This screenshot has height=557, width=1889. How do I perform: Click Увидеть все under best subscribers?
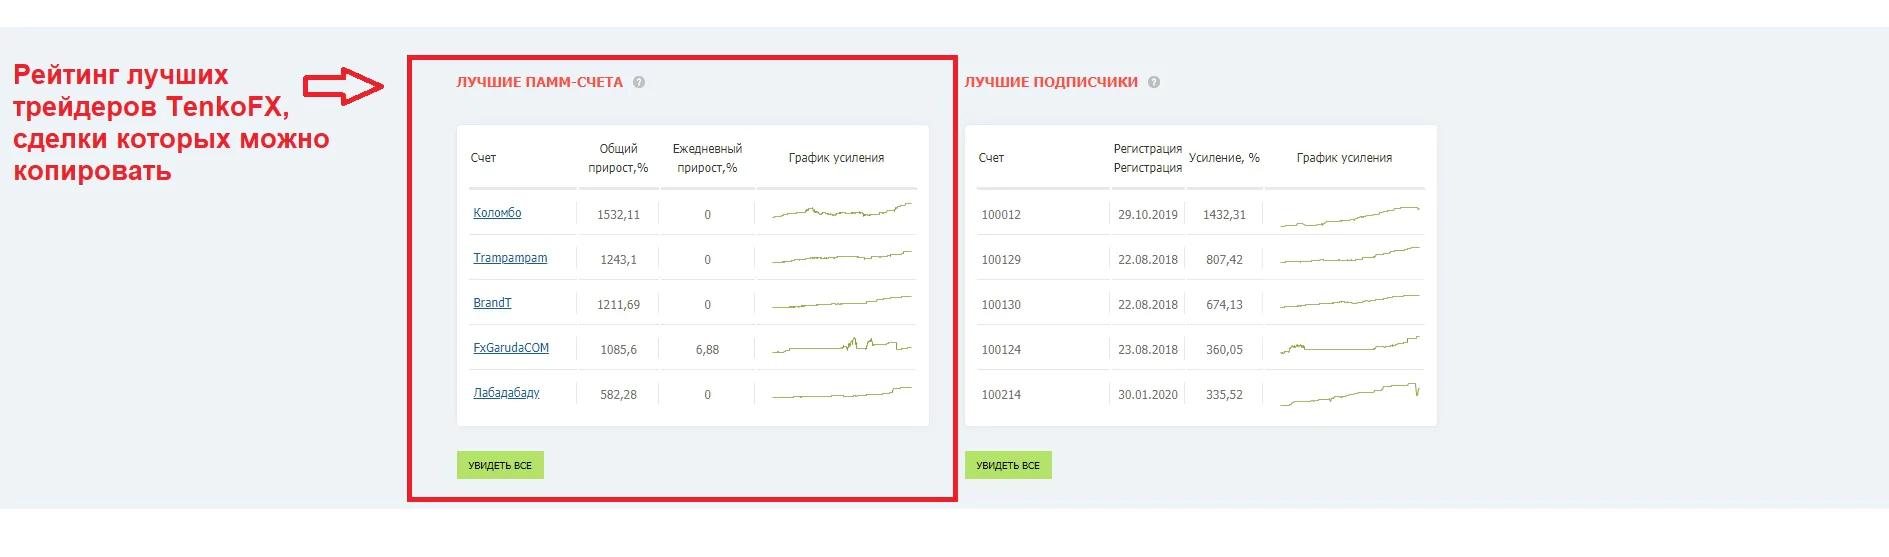point(1008,465)
